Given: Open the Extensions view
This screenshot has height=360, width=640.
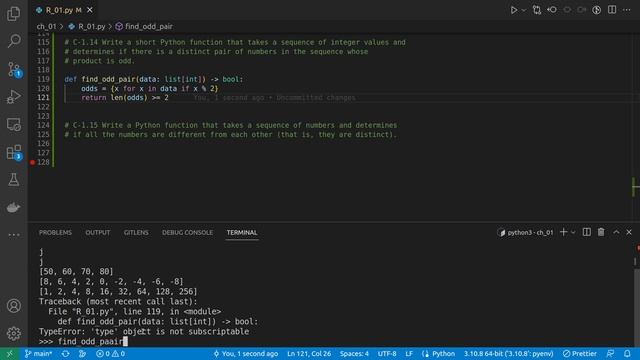Looking at the screenshot, I should [13, 152].
